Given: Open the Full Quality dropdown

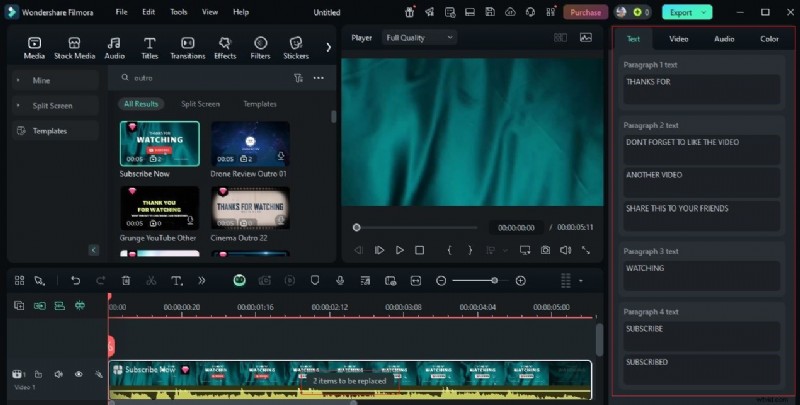Looking at the screenshot, I should tap(420, 37).
